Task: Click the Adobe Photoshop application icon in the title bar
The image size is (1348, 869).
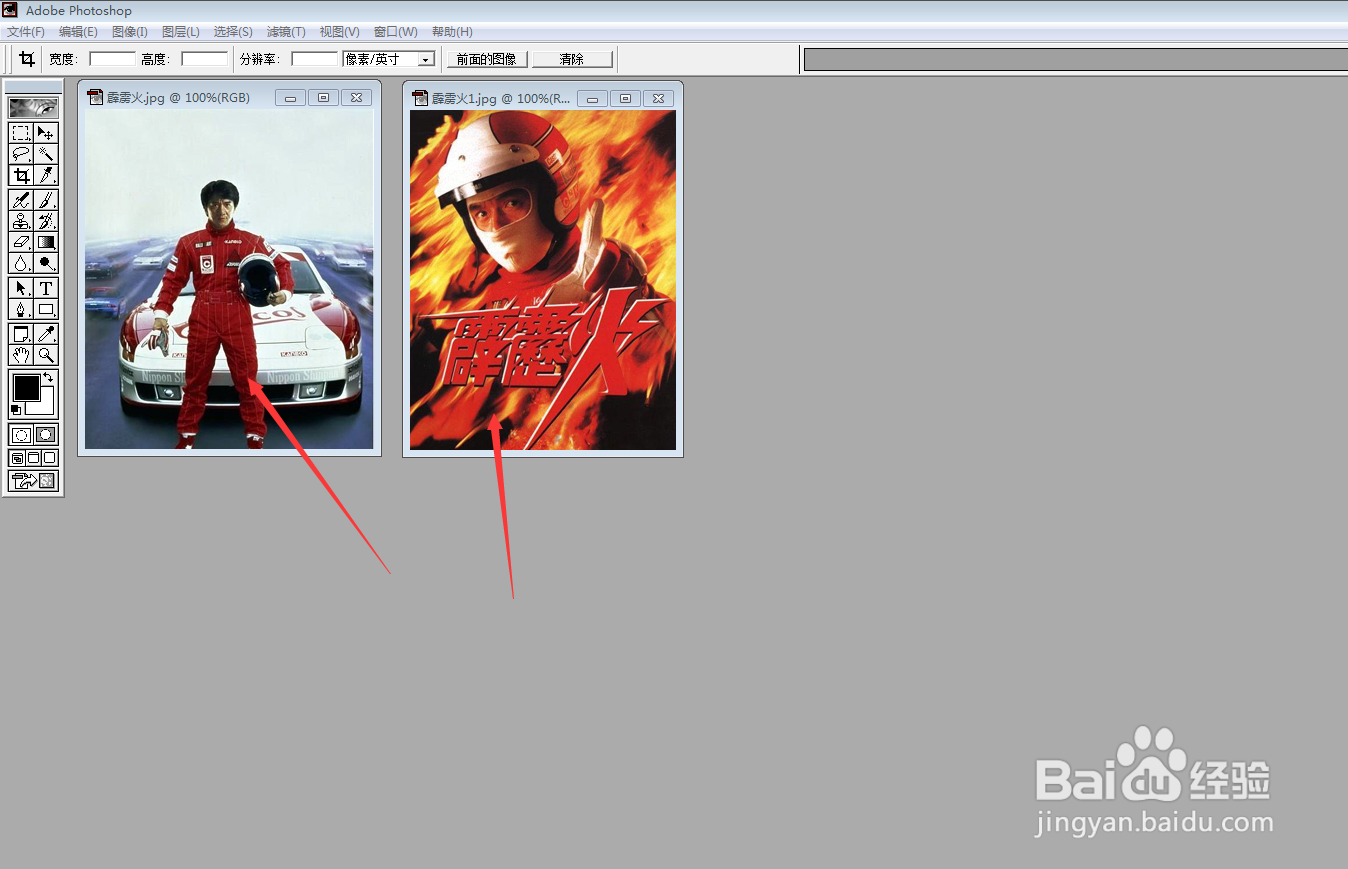Action: point(11,10)
